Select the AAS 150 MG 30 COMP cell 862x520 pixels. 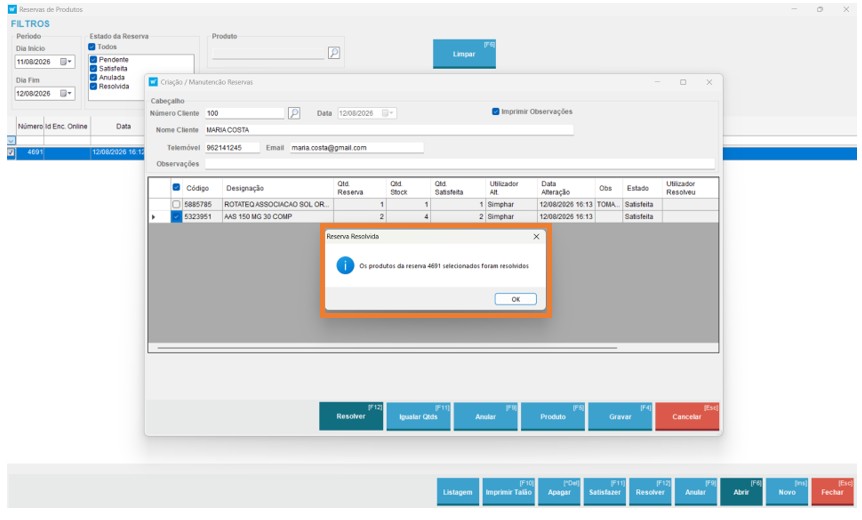click(x=278, y=217)
